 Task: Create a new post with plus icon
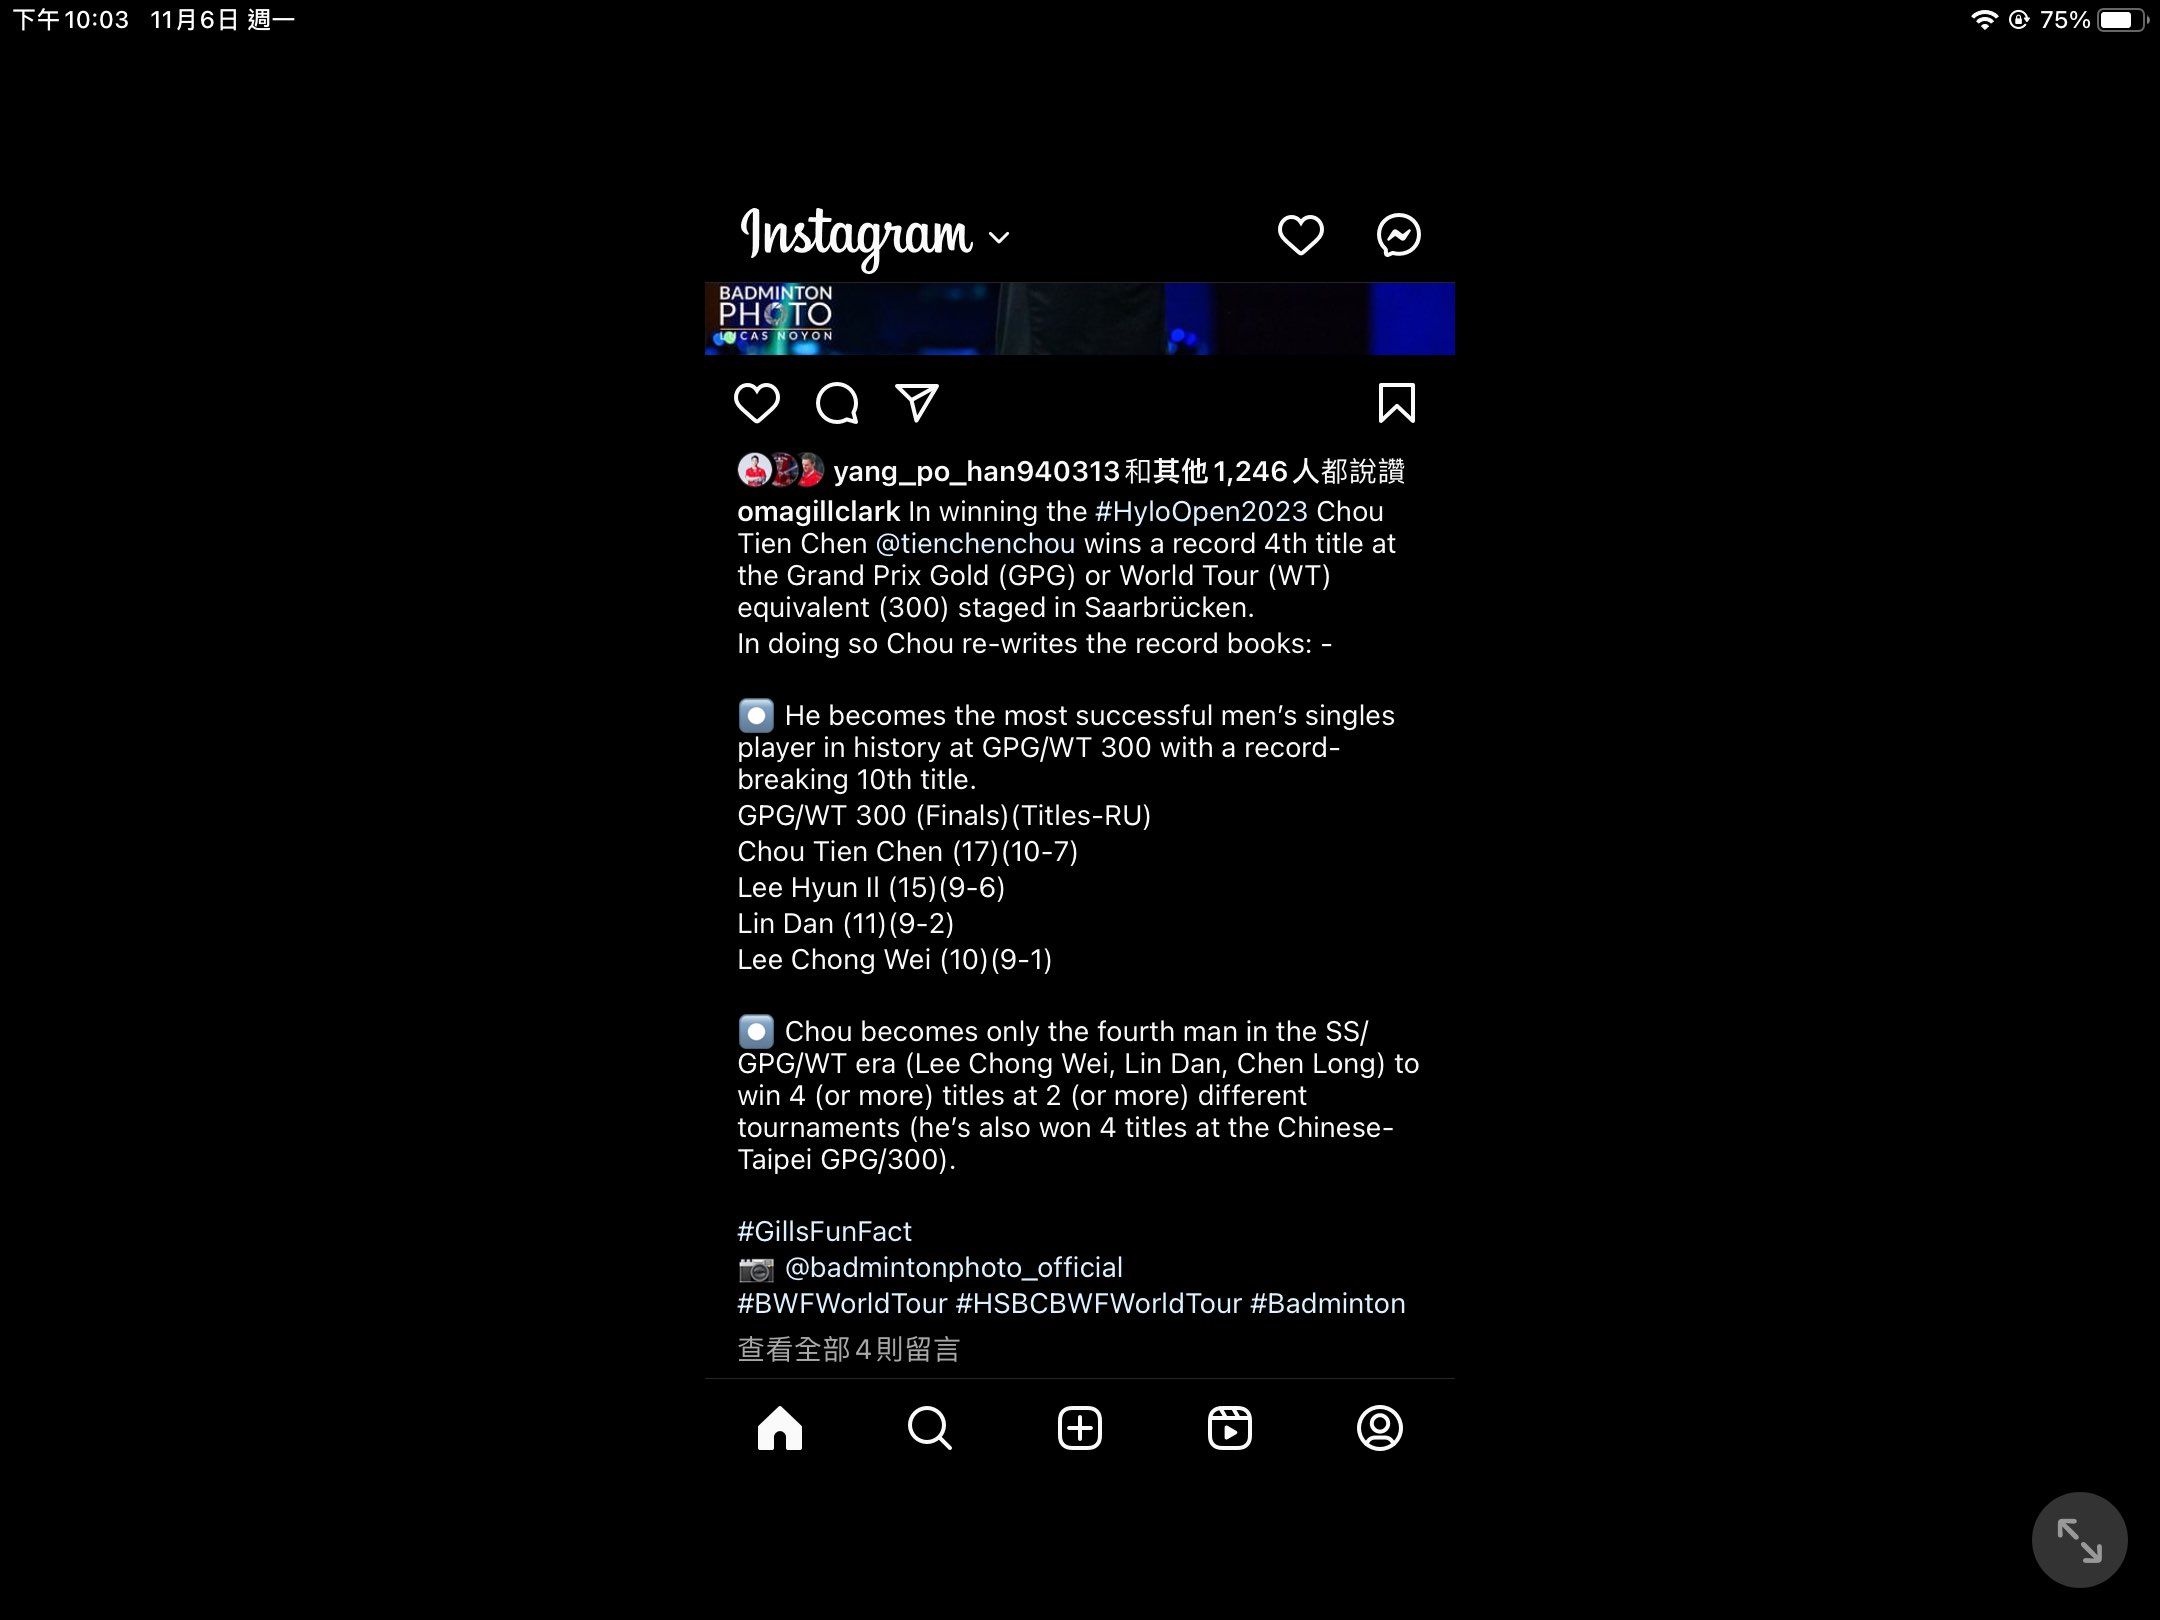[x=1080, y=1428]
